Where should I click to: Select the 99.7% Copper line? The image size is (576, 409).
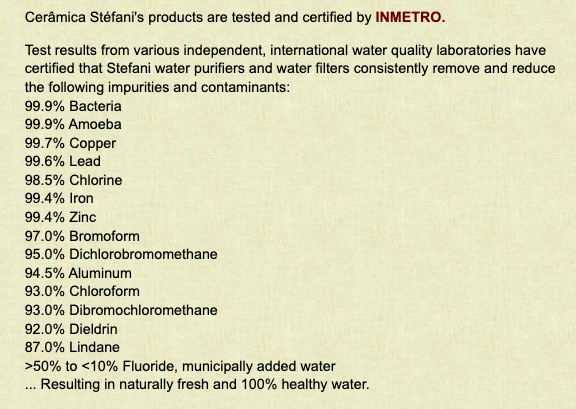(x=71, y=143)
